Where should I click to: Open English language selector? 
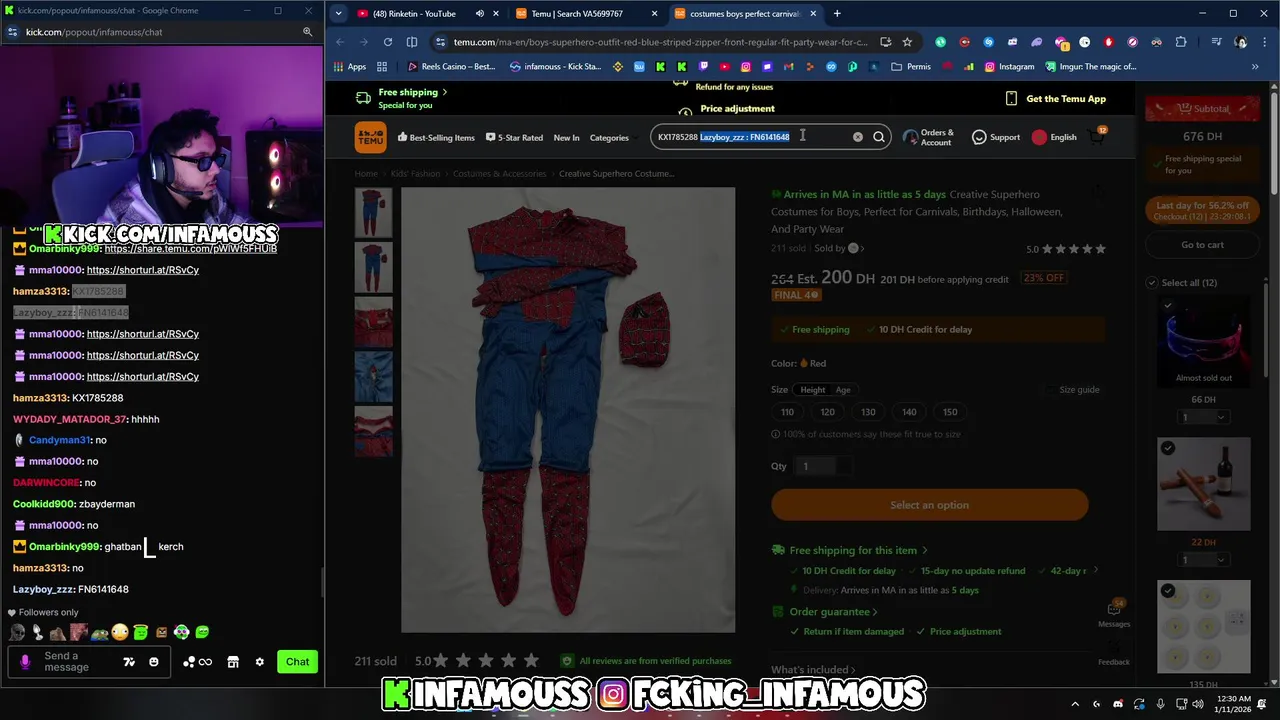click(x=1055, y=137)
